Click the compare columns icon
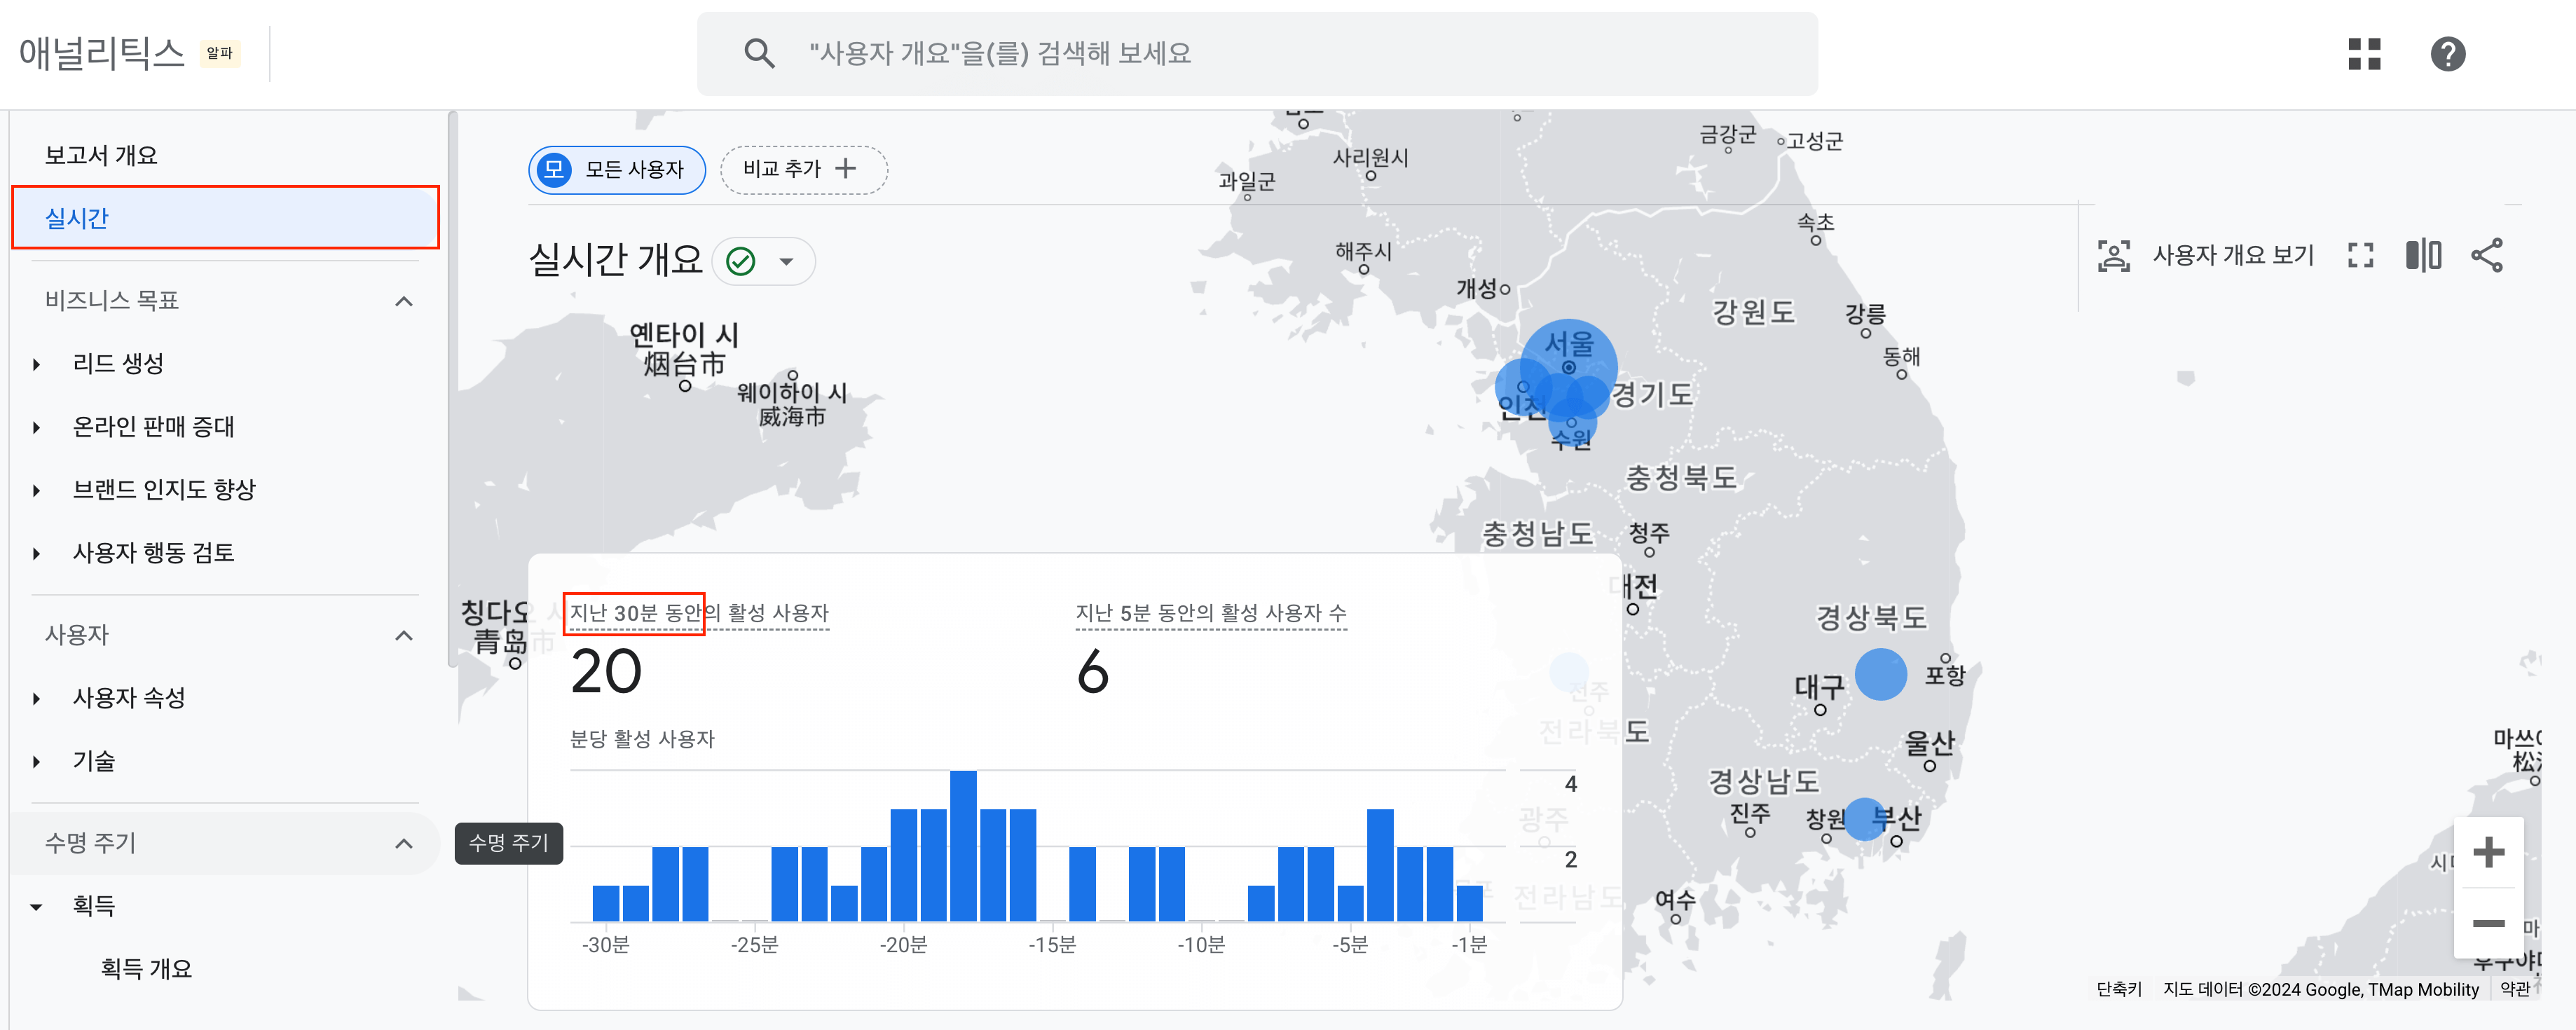The image size is (2576, 1030). tap(2423, 255)
